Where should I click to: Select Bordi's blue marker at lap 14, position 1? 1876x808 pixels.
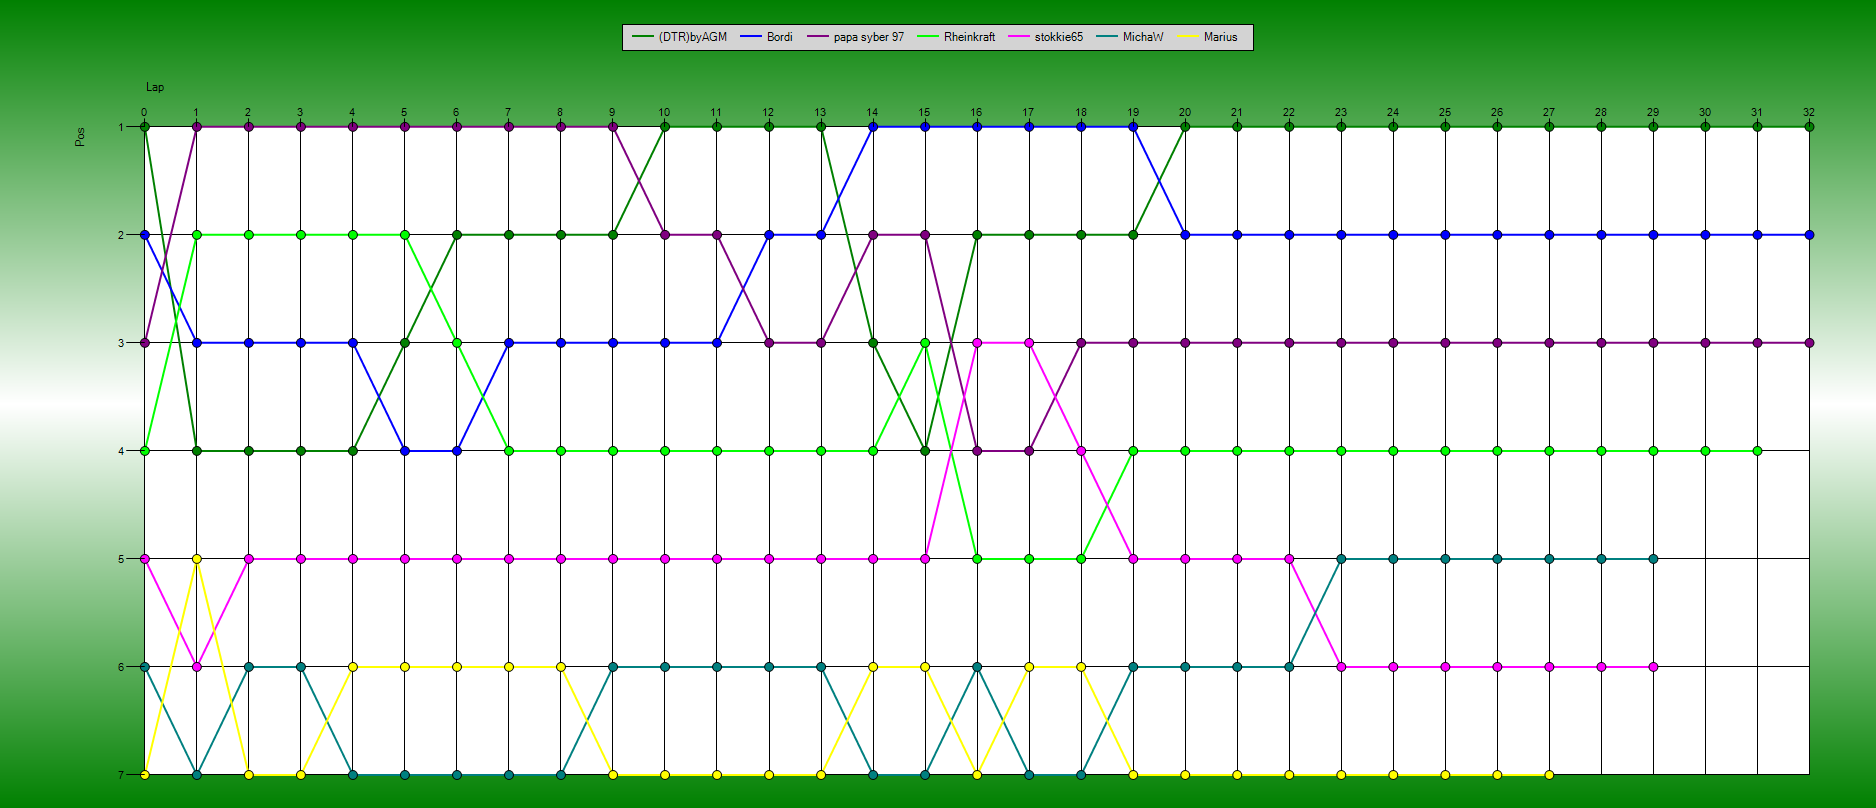pos(873,127)
